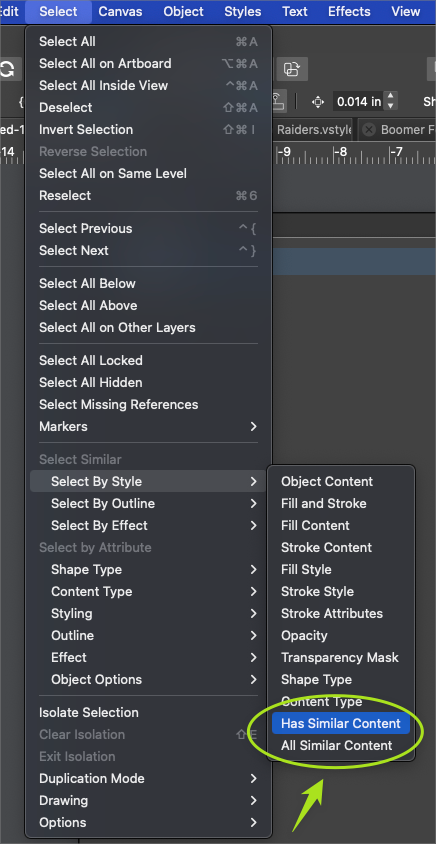Close the Boomer document tab
The image size is (436, 844).
(369, 130)
